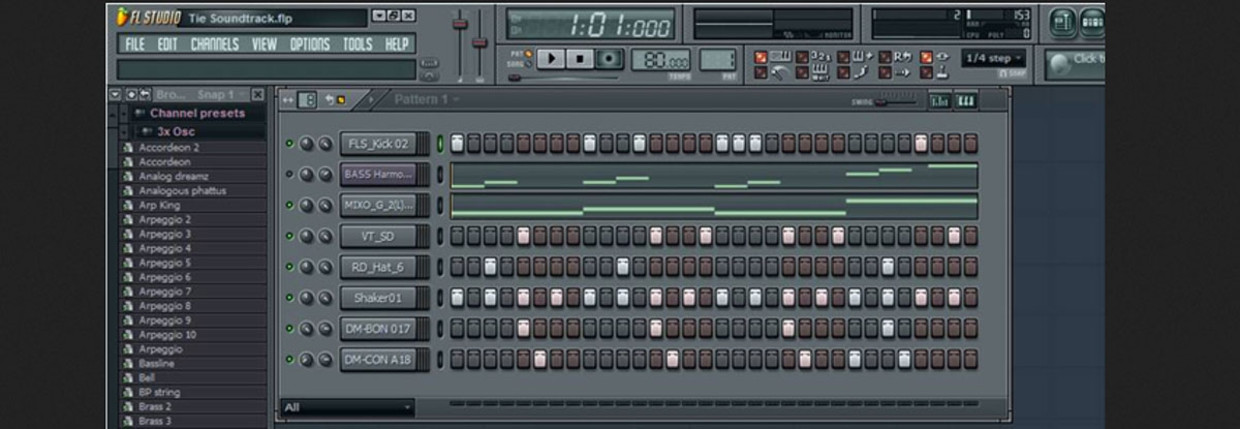Click the channel display filter icon
This screenshot has width=1240, height=429.
click(308, 100)
